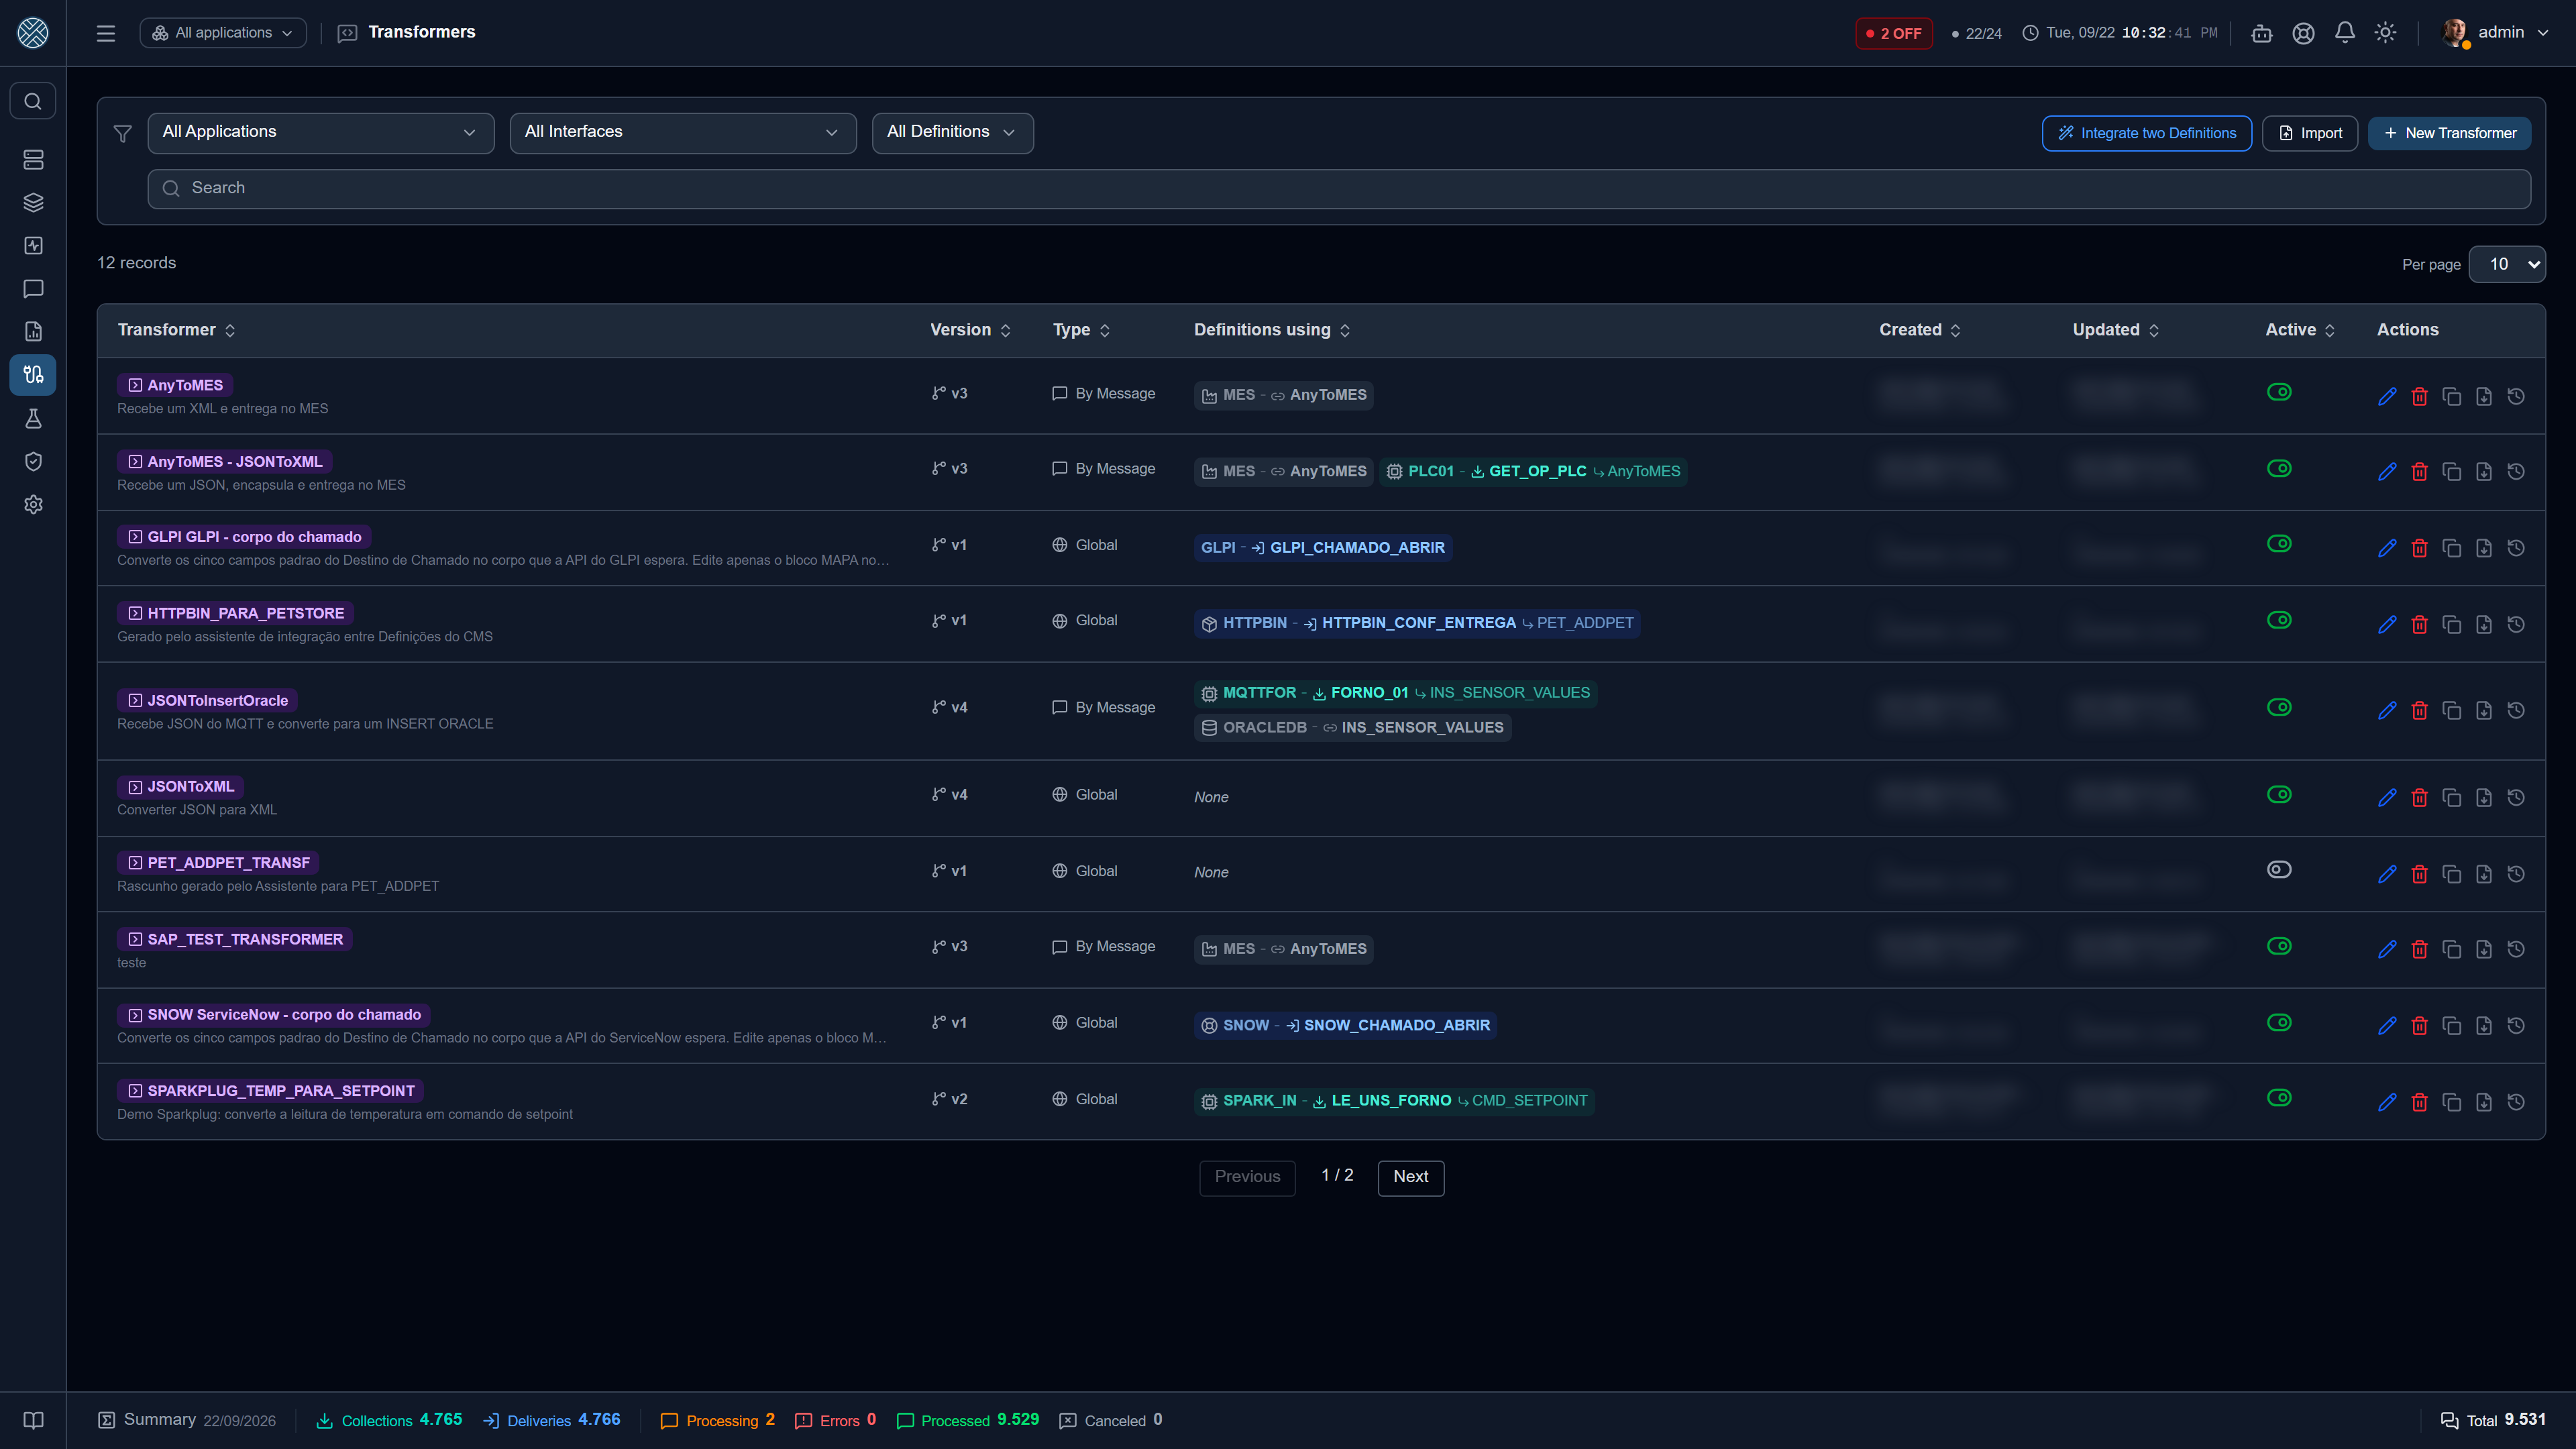
Task: Expand the All applications header selector
Action: [223, 33]
